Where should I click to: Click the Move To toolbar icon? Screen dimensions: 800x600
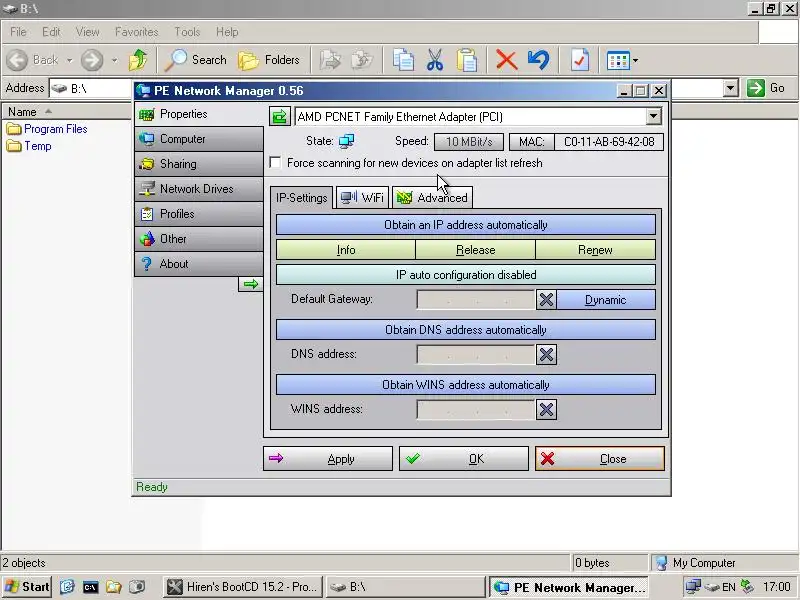pyautogui.click(x=330, y=60)
